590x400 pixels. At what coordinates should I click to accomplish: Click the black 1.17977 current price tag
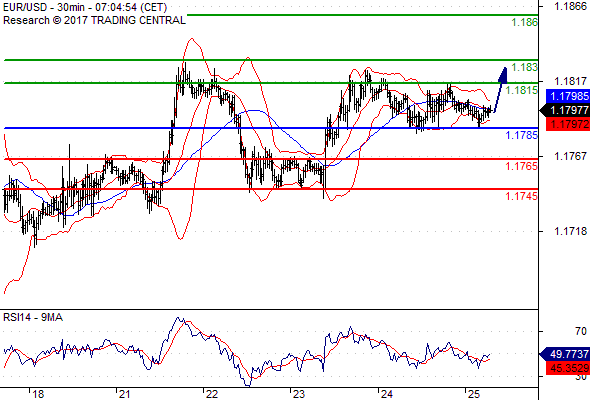click(565, 111)
